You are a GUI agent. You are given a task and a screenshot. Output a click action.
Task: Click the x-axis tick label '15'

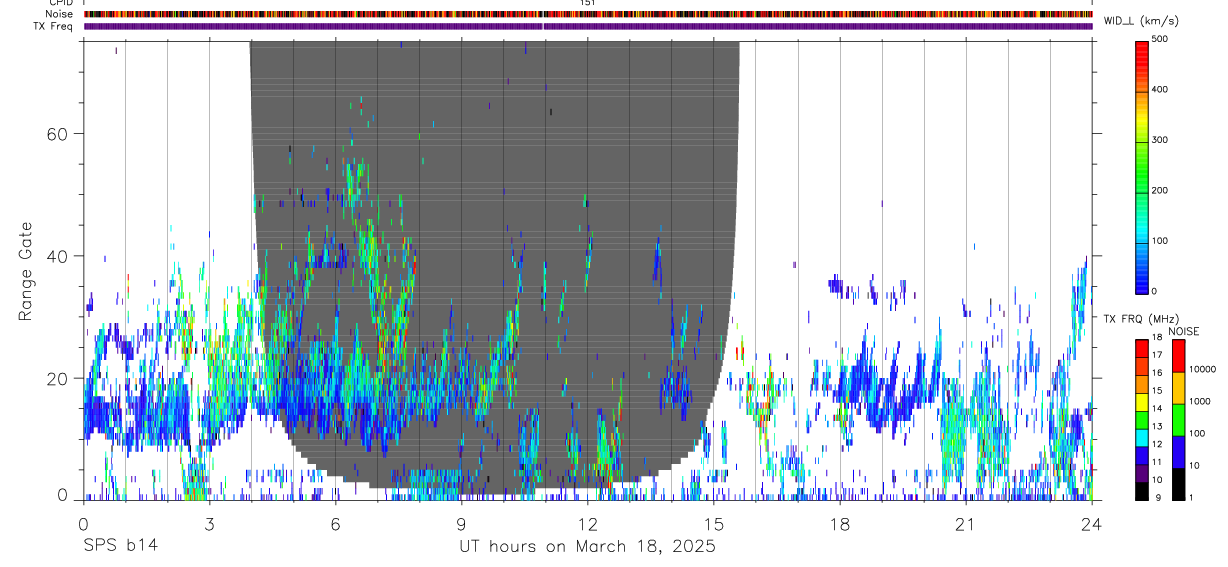click(x=714, y=523)
